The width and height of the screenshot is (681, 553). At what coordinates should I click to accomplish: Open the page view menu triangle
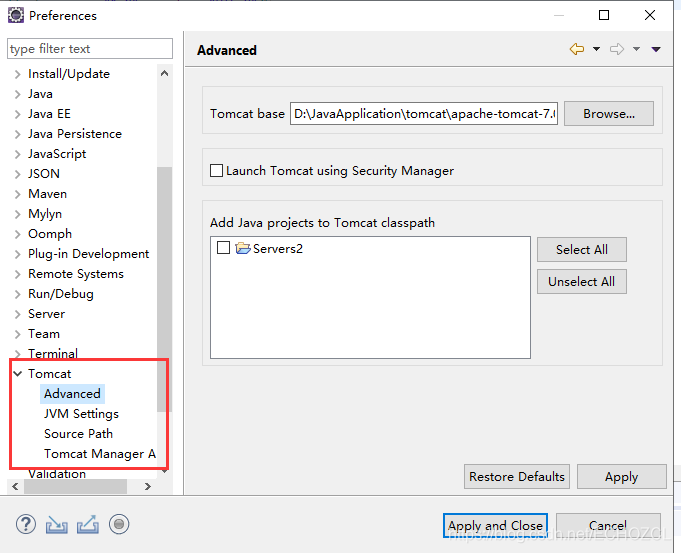pos(656,50)
